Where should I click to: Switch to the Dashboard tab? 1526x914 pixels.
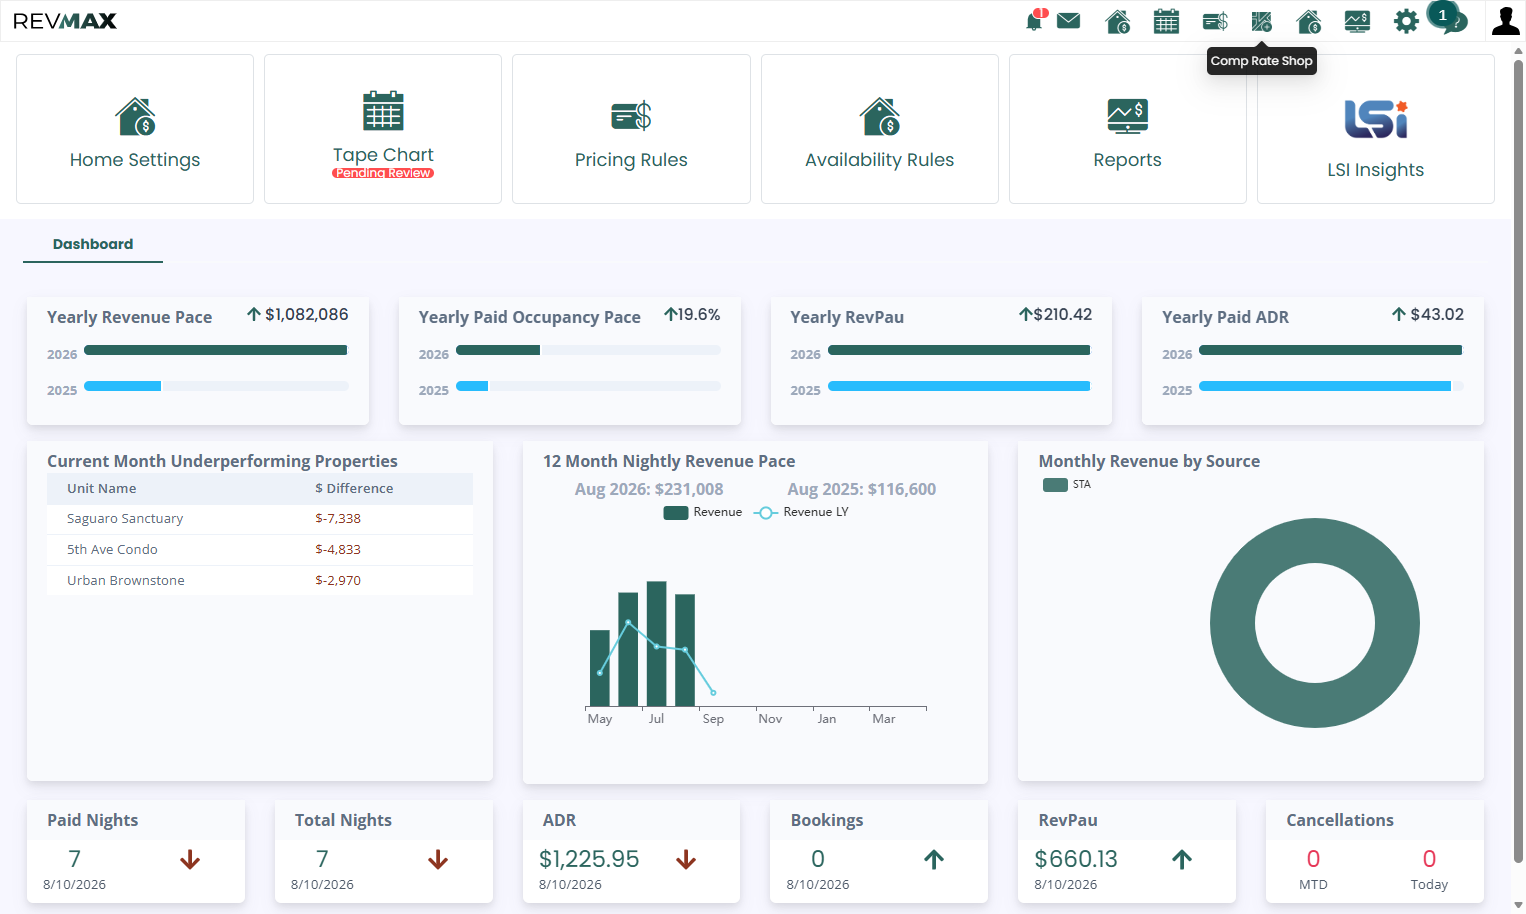93,244
